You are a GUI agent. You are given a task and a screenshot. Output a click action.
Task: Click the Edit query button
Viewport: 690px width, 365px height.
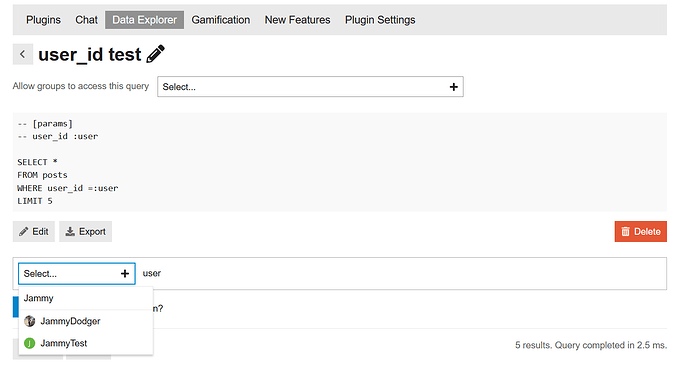click(x=33, y=232)
